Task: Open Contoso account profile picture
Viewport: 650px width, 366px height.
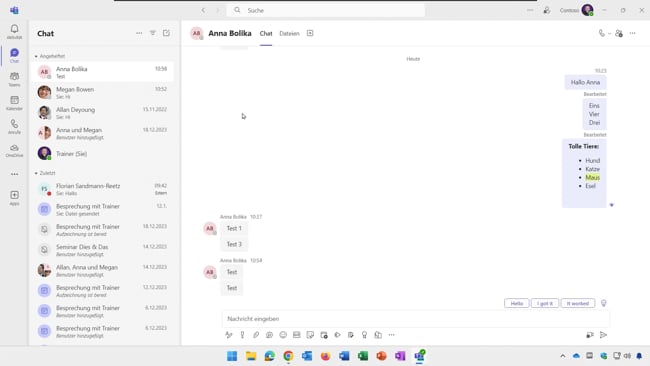Action: click(x=587, y=10)
